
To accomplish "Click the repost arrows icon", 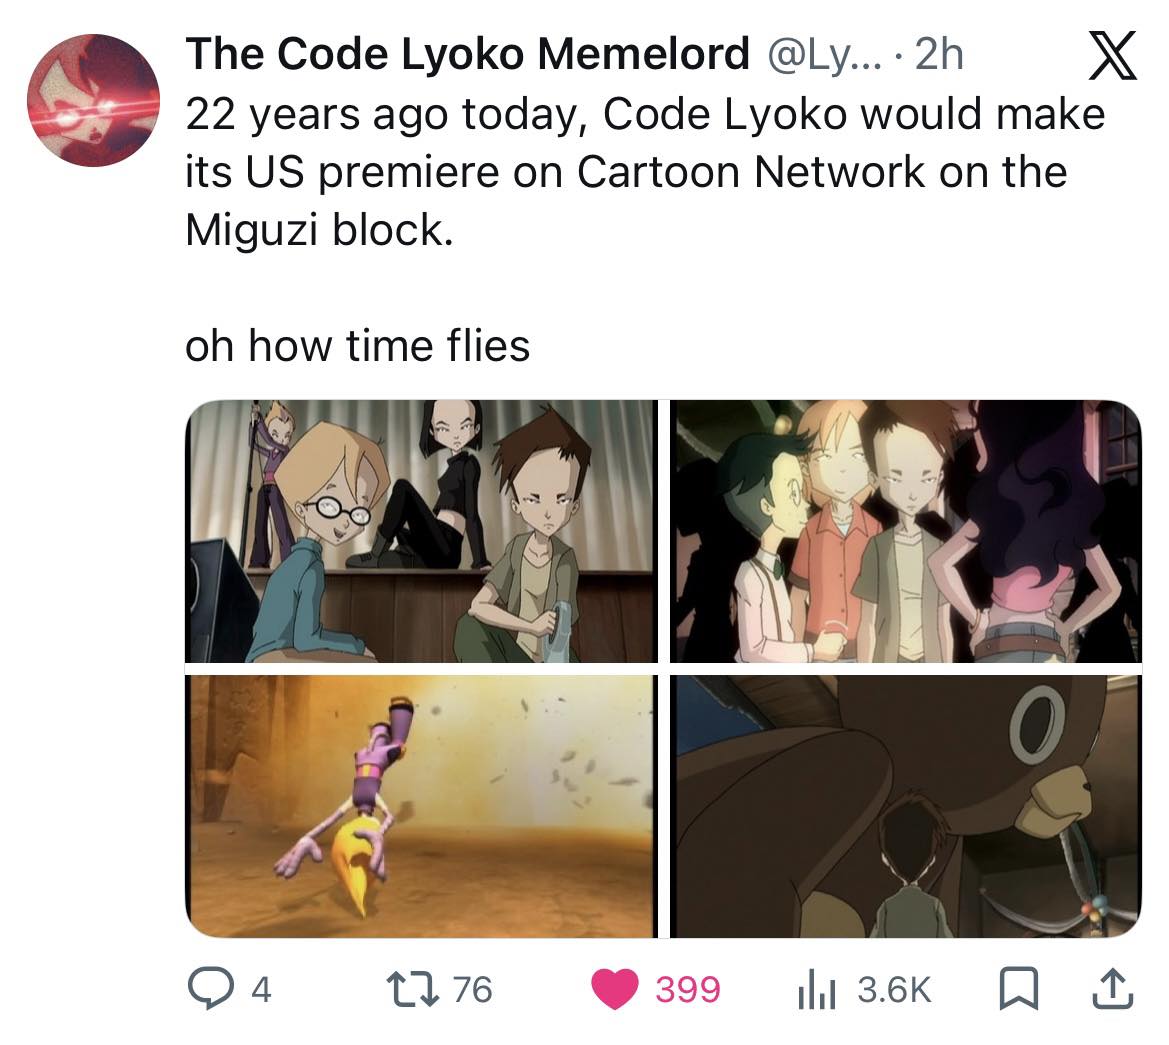I will tap(412, 989).
